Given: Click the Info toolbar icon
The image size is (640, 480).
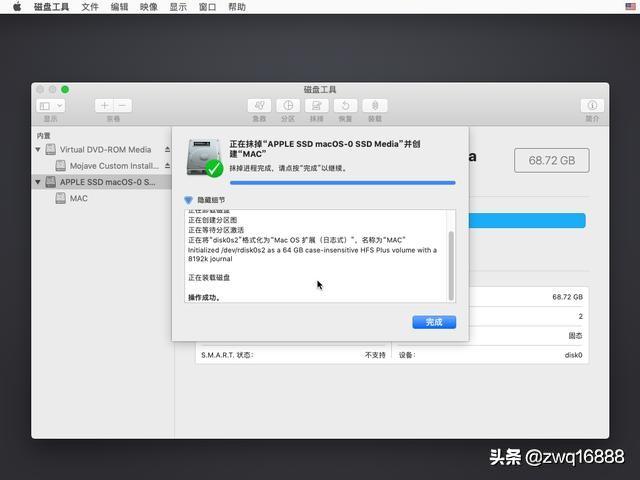Looking at the screenshot, I should (592, 106).
